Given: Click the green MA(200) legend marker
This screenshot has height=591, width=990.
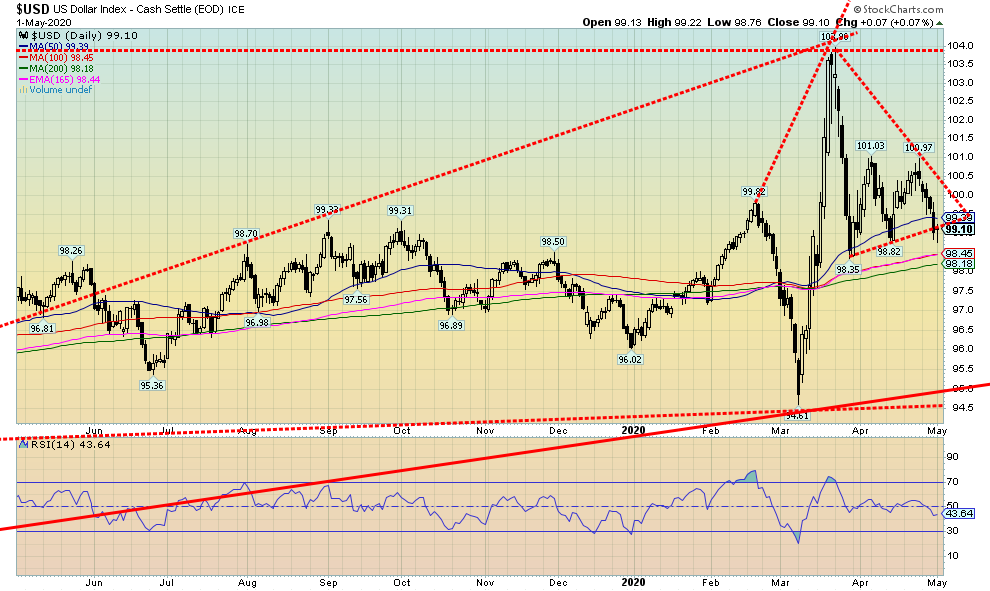Looking at the screenshot, I should coord(25,68).
